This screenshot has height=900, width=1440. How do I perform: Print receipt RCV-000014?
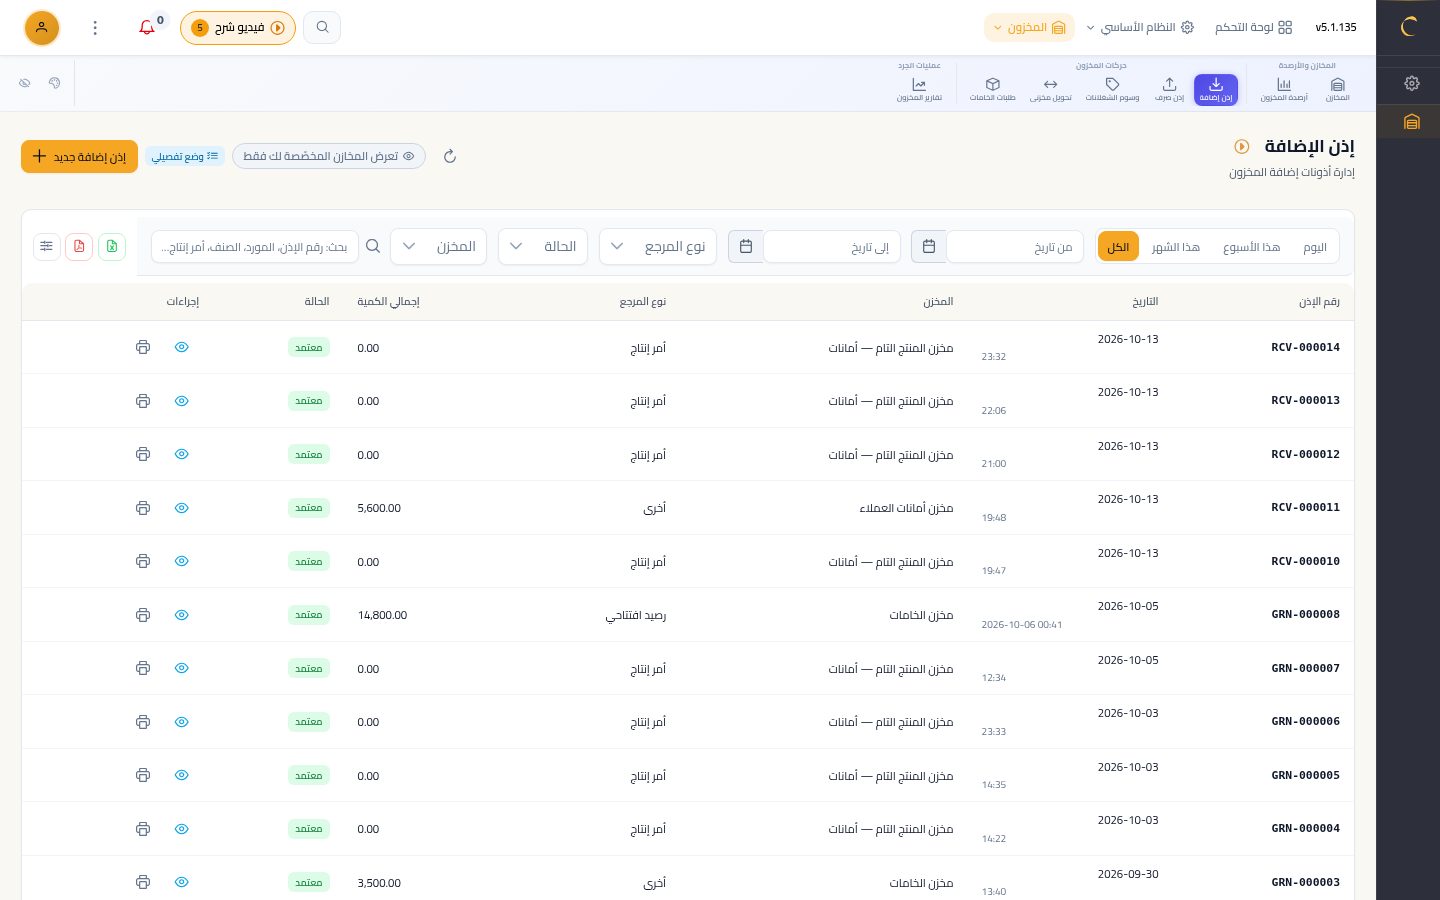point(143,347)
